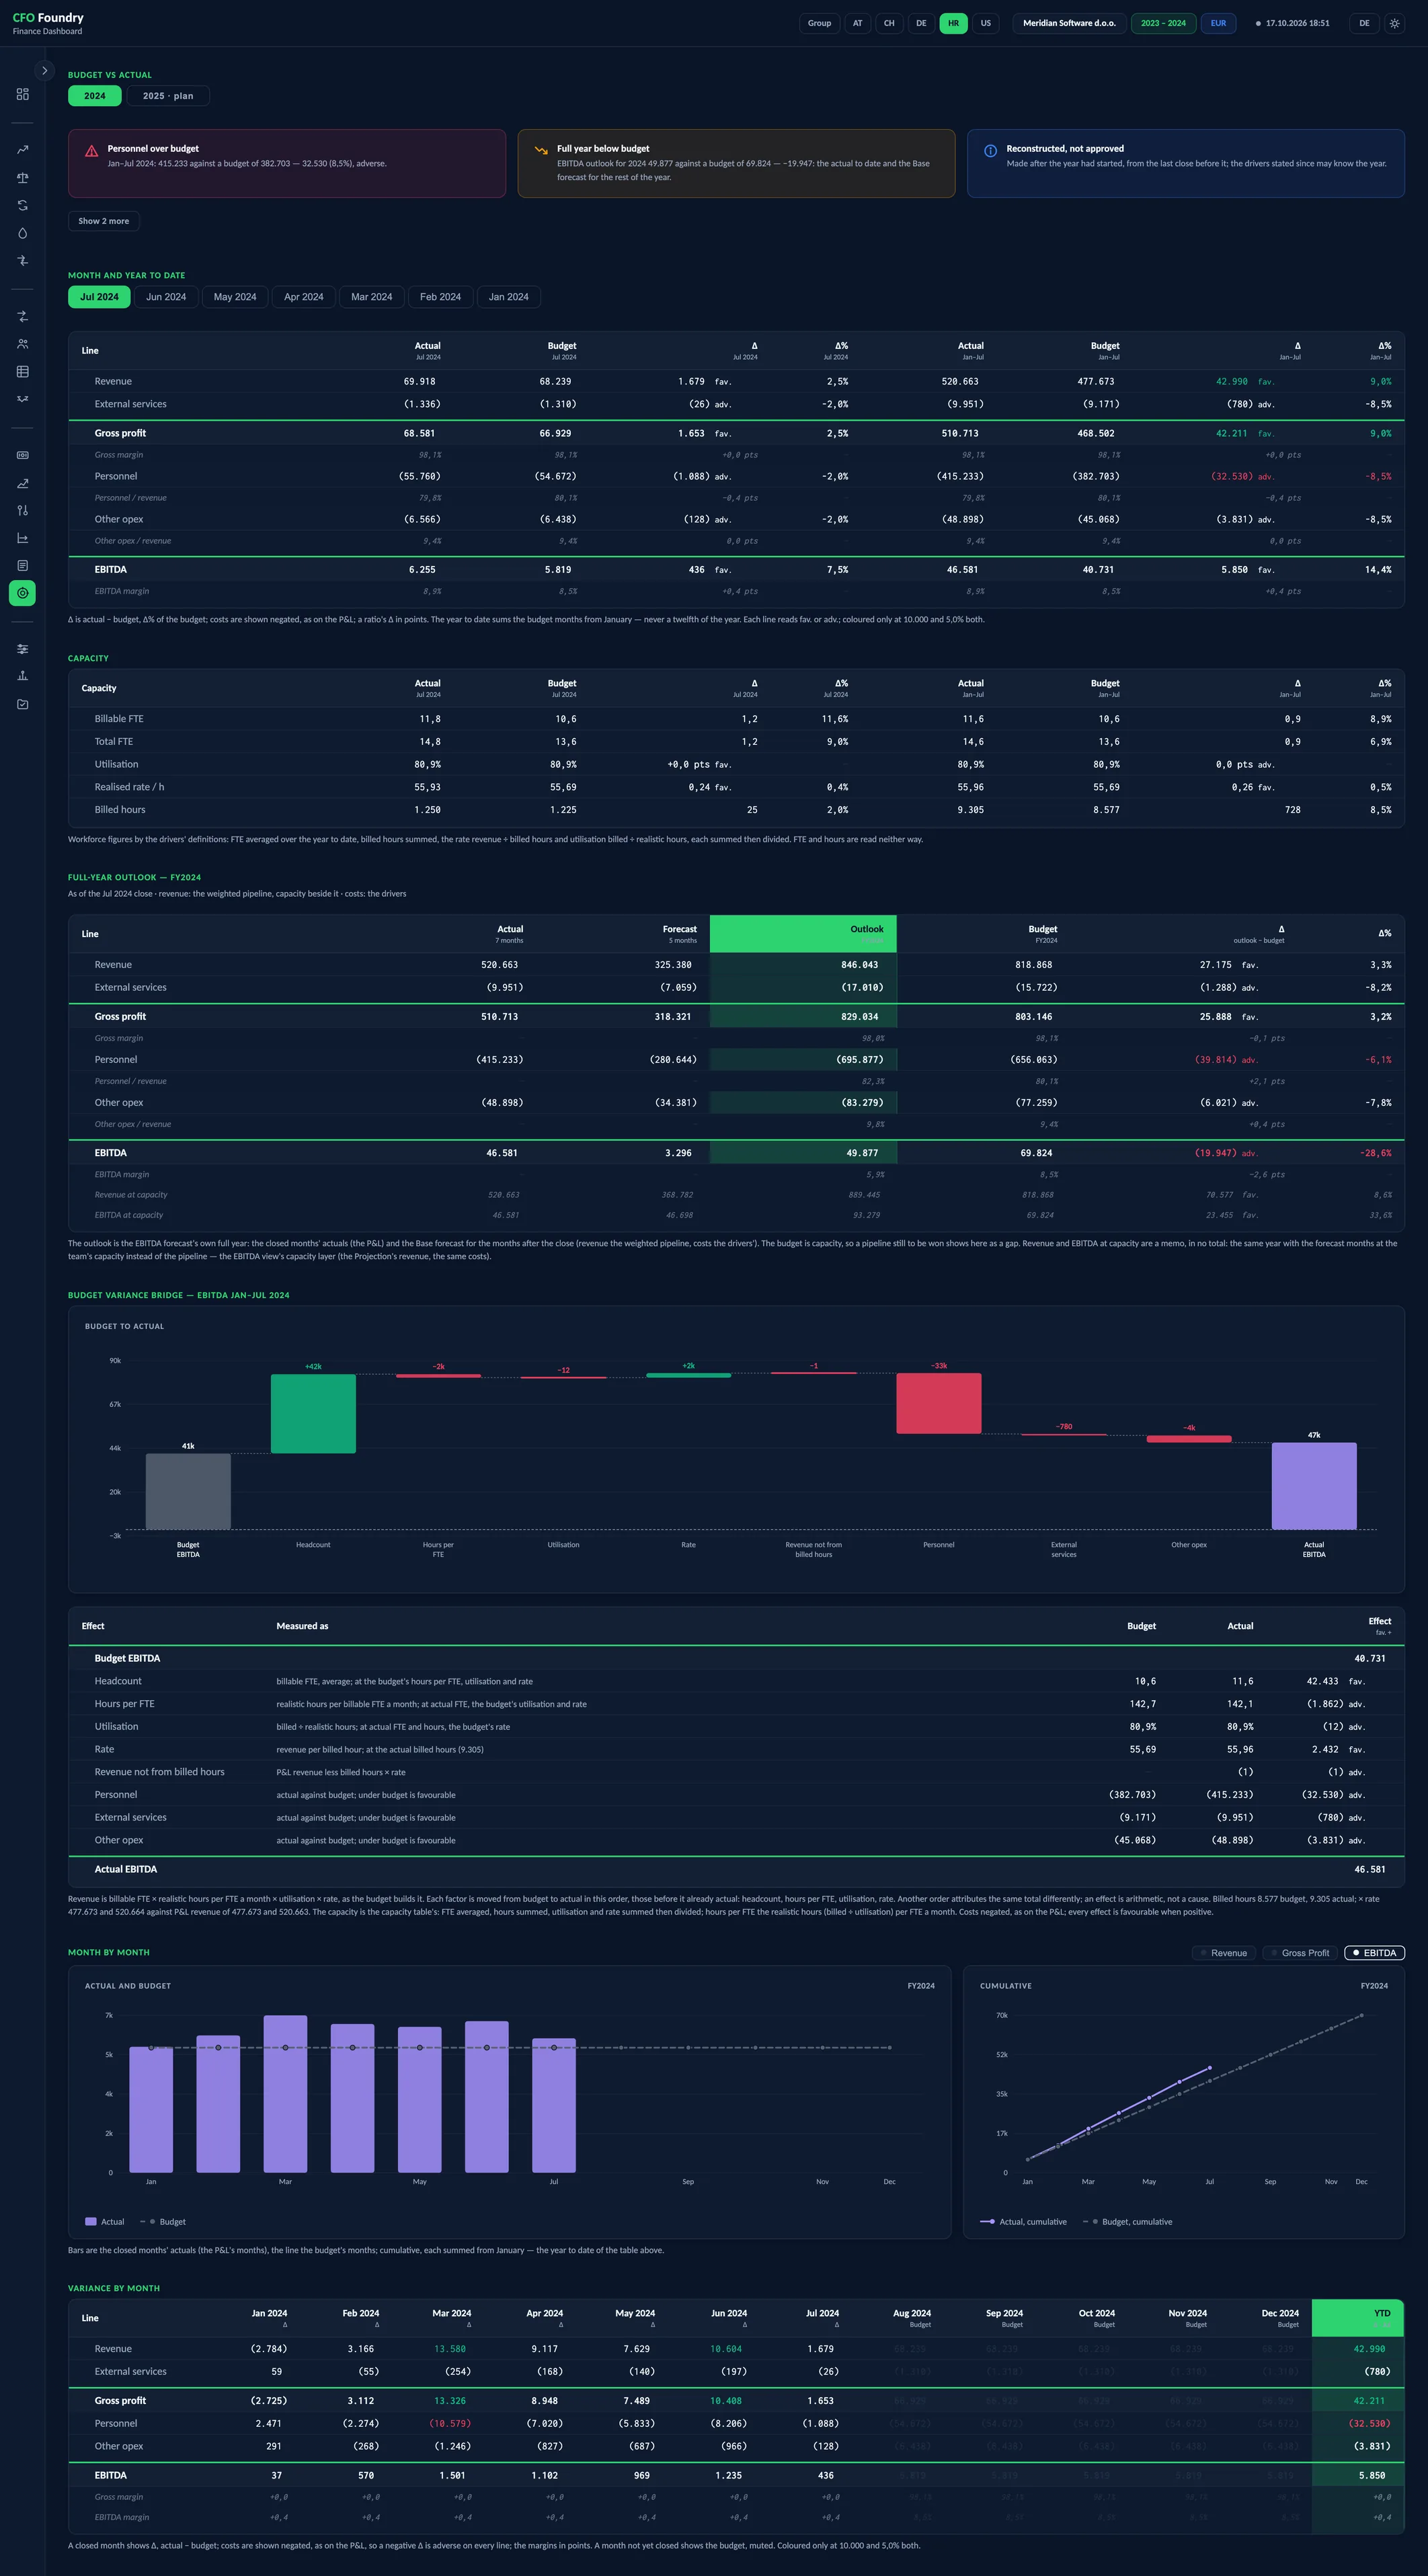Click the active green target sidebar icon
This screenshot has height=2576, width=1428.
(x=22, y=593)
